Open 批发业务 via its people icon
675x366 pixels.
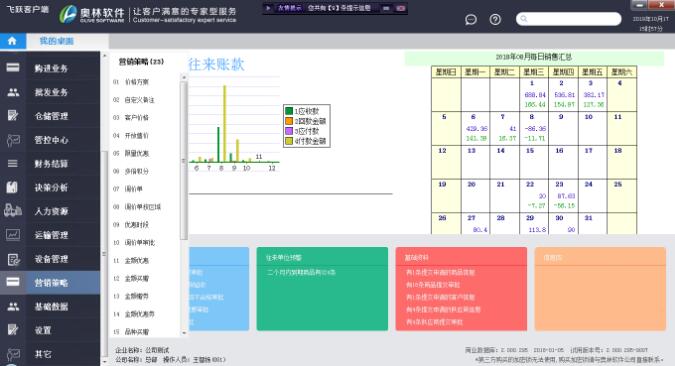click(x=13, y=92)
